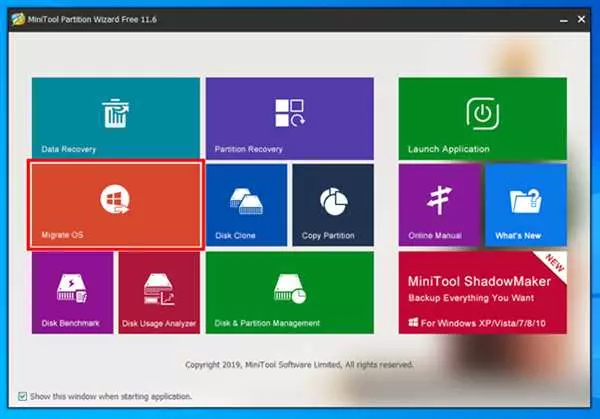Uncheck Show this window when starting application
Screen dimensions: 600x419
tap(22, 396)
